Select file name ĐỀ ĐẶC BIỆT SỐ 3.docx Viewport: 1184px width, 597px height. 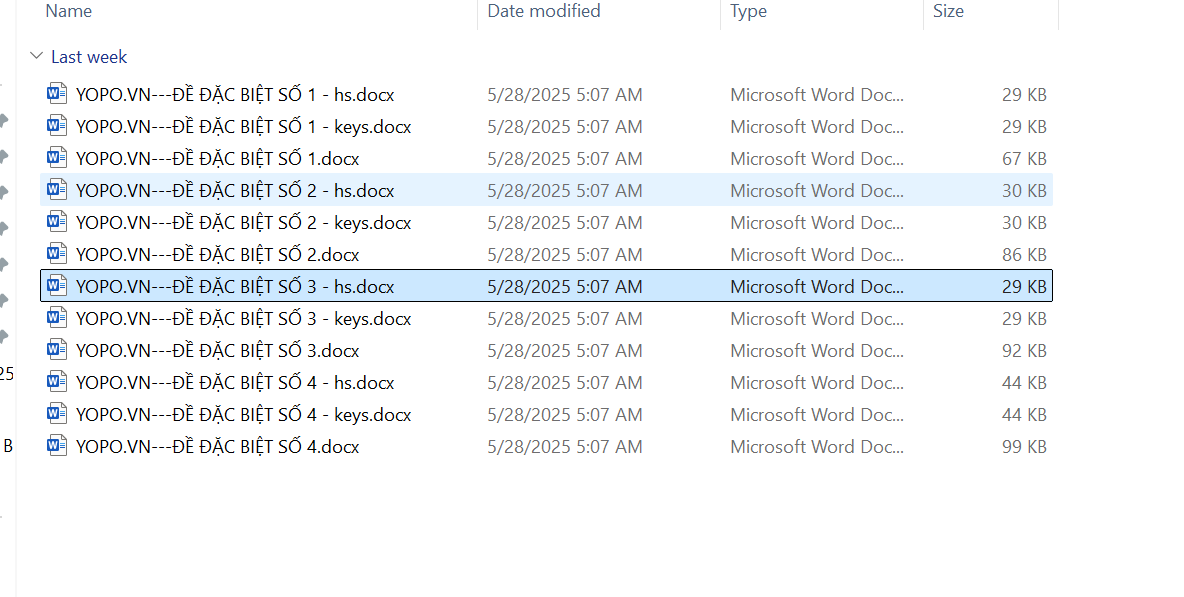(x=217, y=351)
